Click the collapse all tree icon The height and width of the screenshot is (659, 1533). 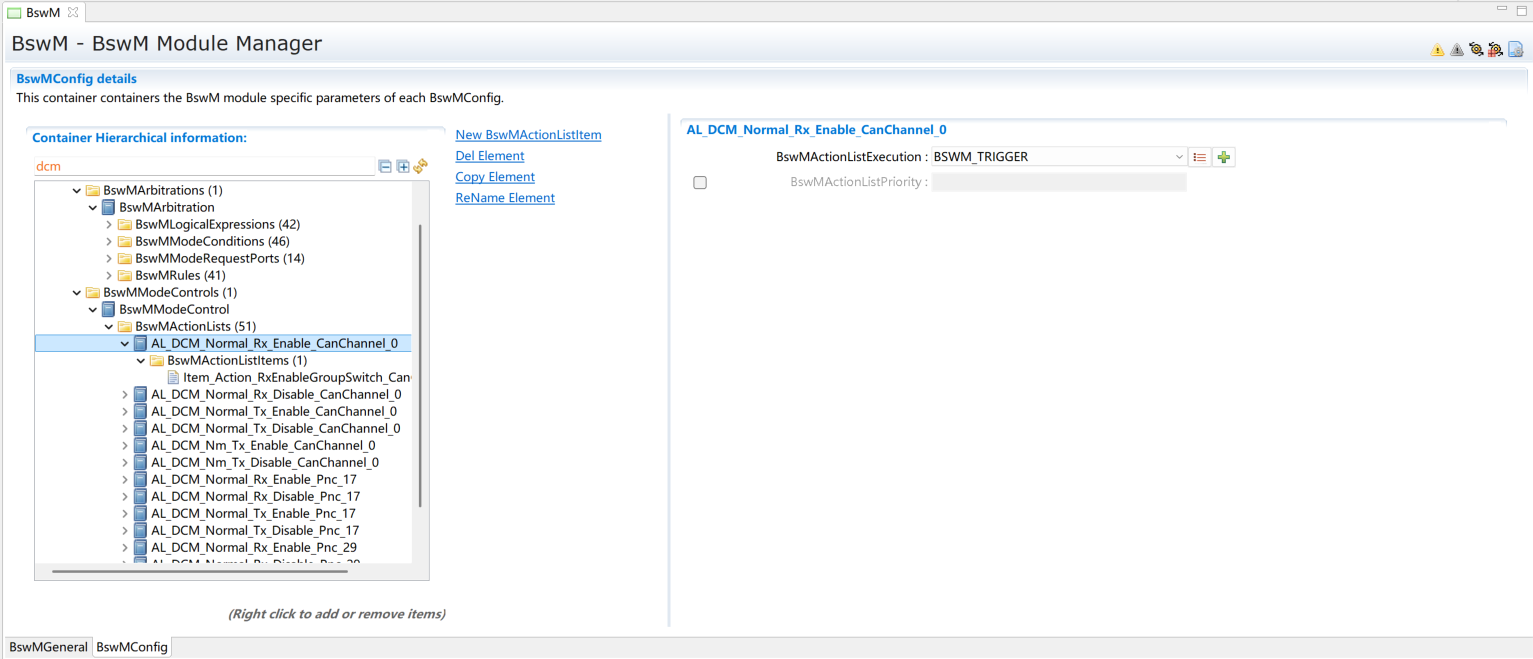(385, 167)
